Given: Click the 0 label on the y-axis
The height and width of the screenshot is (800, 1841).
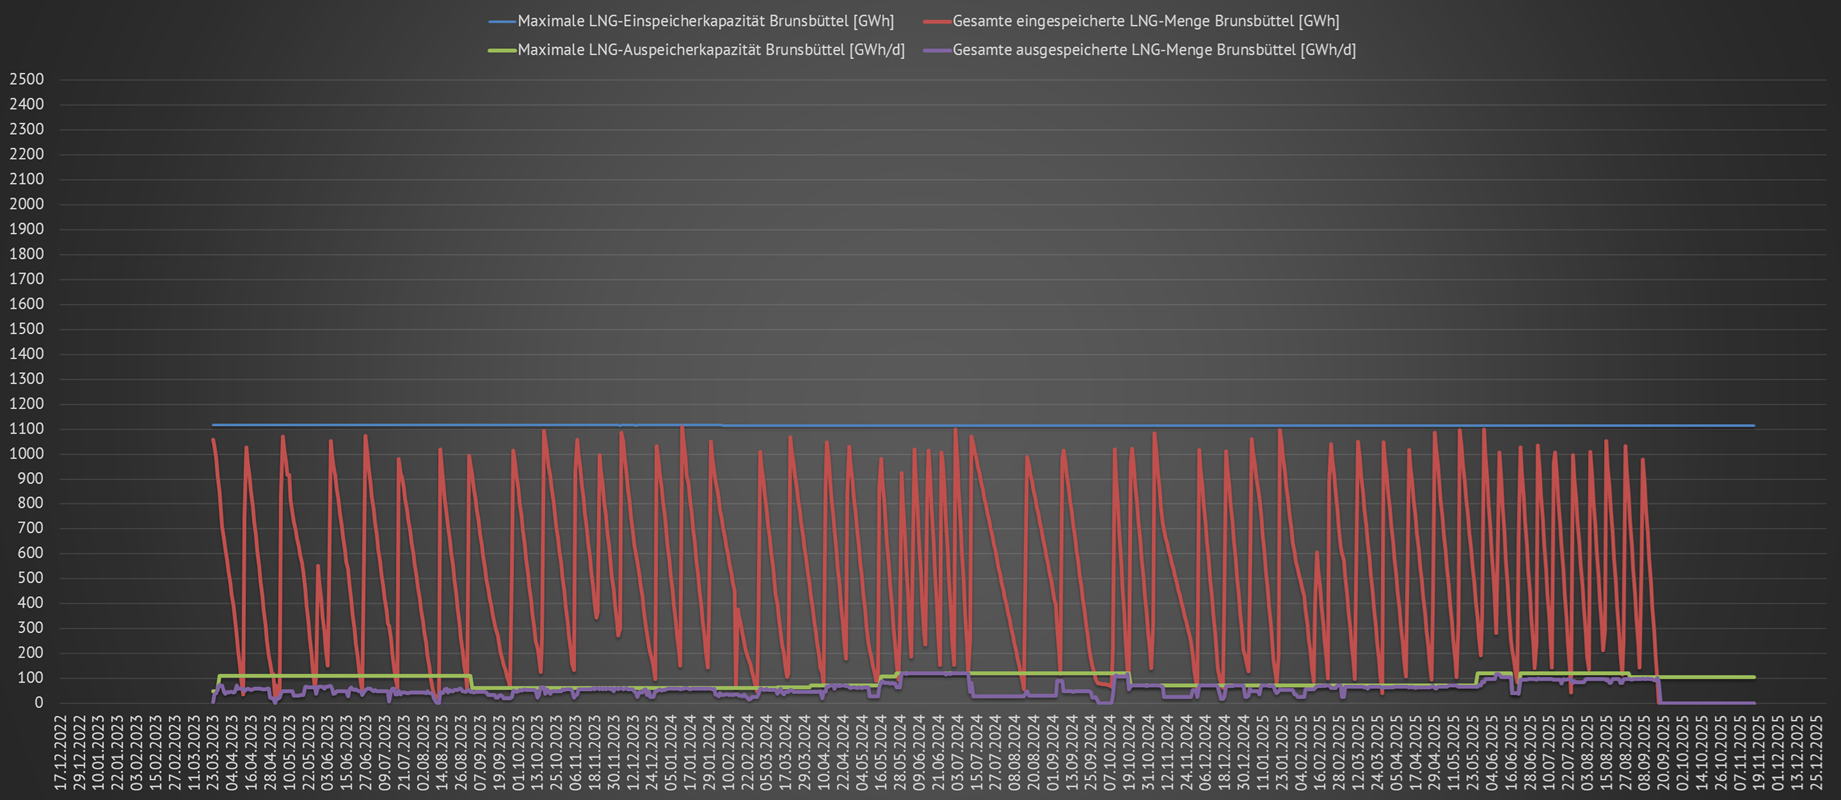Looking at the screenshot, I should [39, 703].
